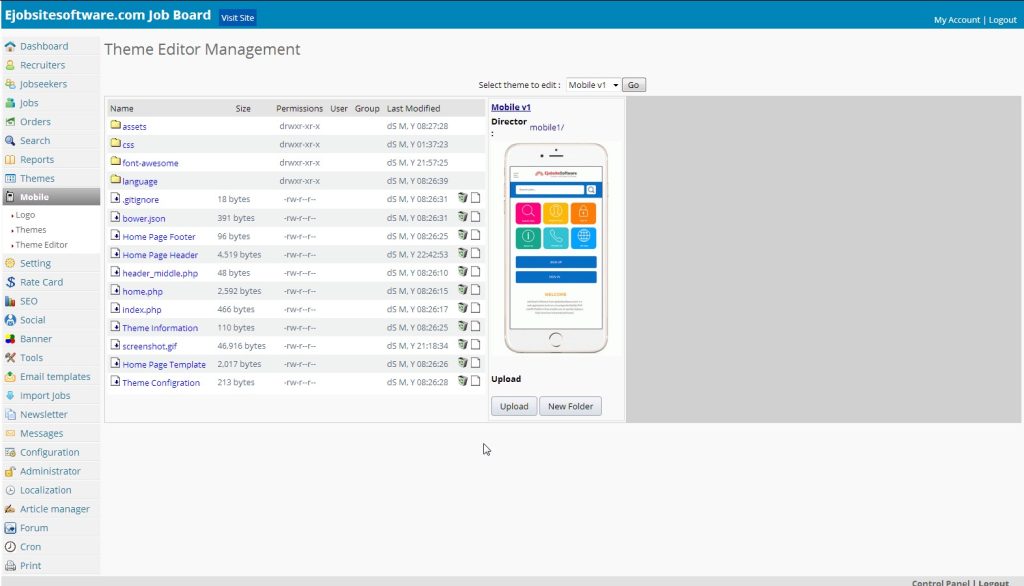Click the page icon for screenshot.gif
This screenshot has width=1024, height=586.
[x=475, y=344]
